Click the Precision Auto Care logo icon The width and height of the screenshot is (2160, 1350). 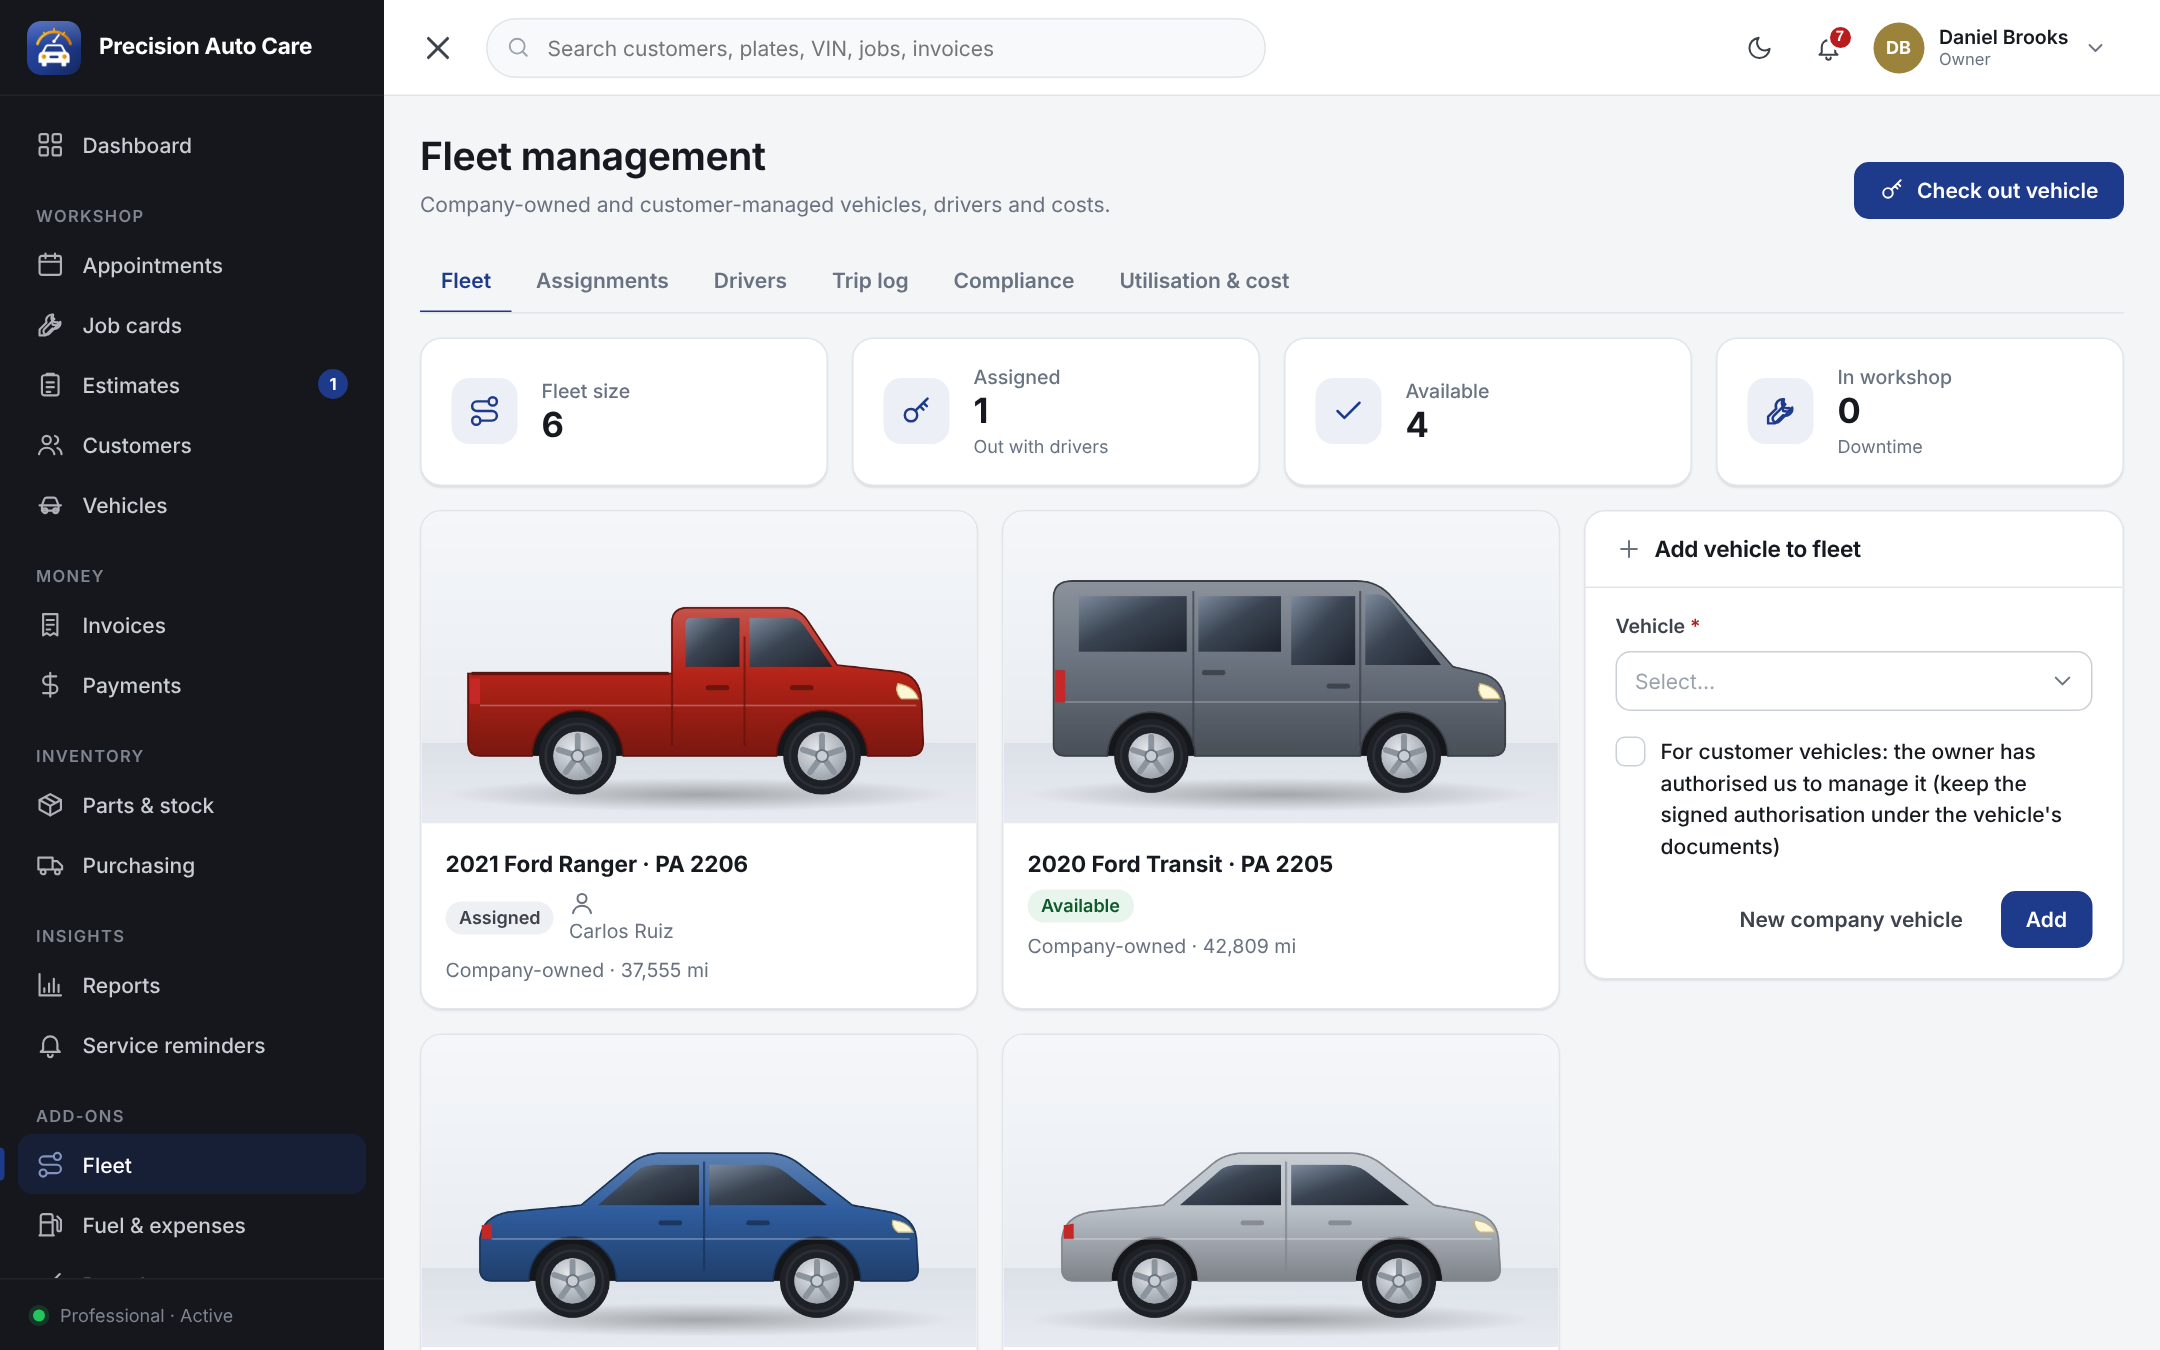(54, 47)
